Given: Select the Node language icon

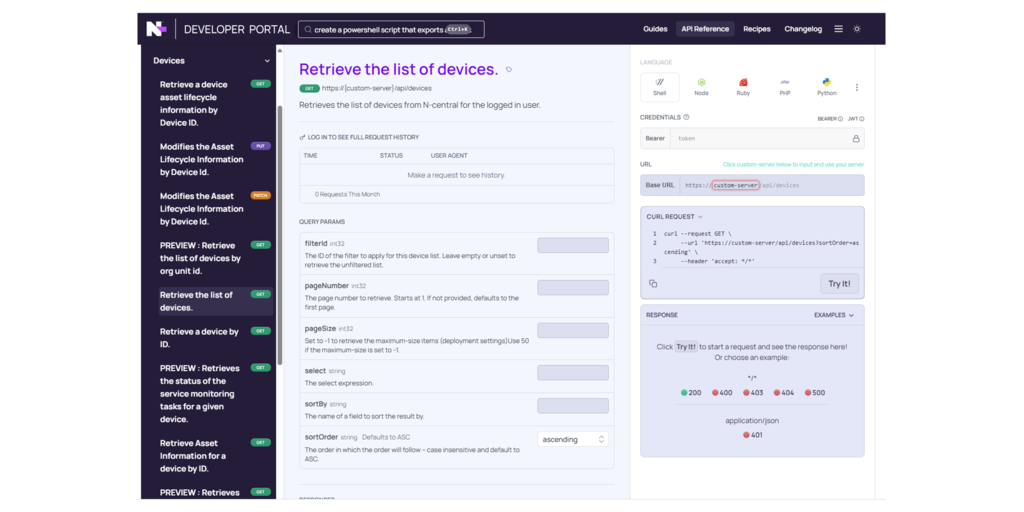Looking at the screenshot, I should 701,87.
